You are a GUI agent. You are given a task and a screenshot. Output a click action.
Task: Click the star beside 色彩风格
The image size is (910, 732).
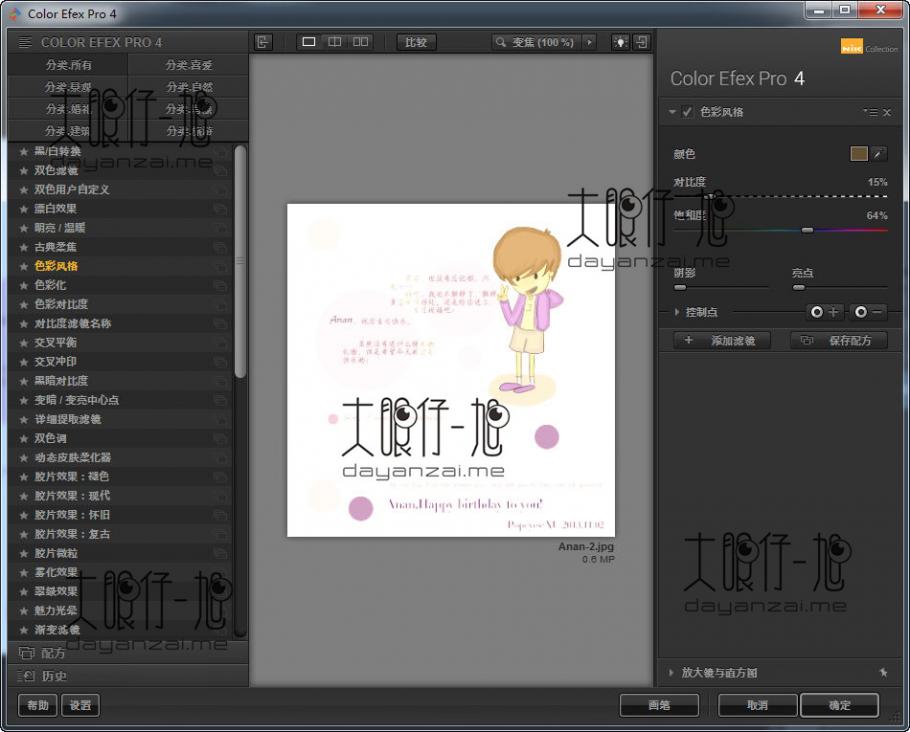(x=24, y=266)
